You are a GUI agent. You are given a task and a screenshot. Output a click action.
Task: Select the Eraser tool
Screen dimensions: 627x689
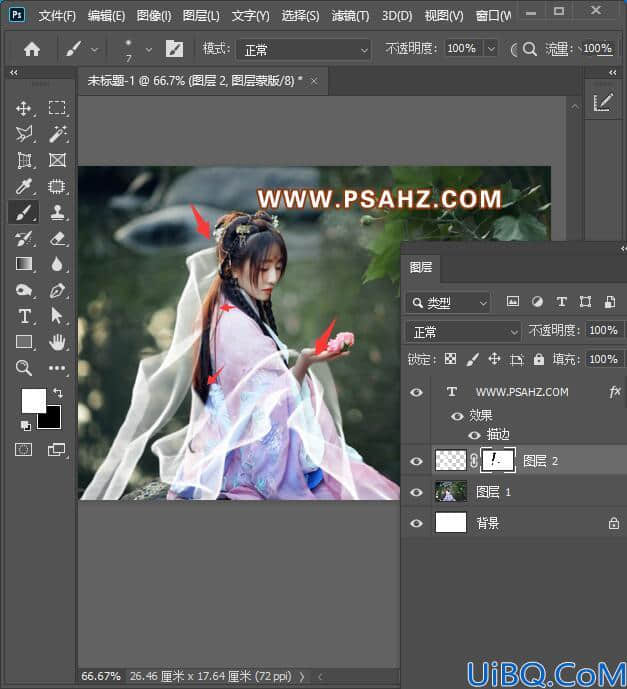[57, 239]
